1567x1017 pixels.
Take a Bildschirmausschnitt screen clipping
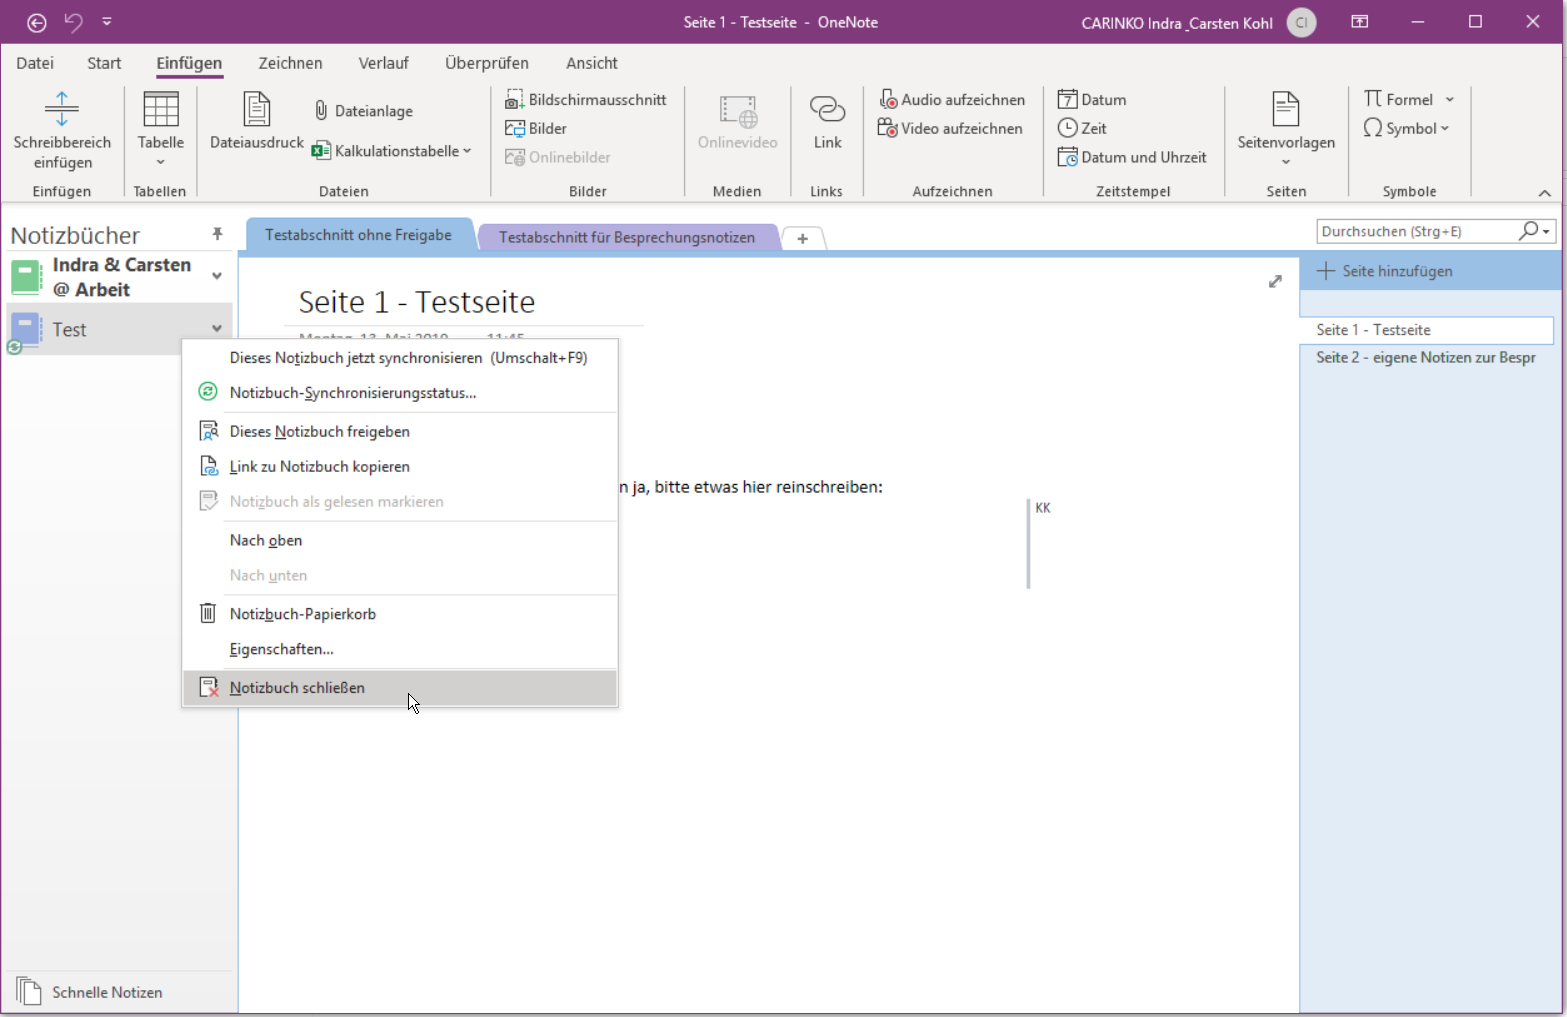coord(586,100)
